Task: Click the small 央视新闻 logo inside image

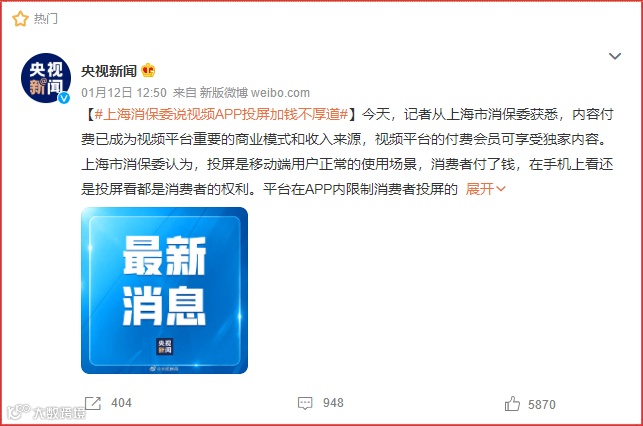Action: click(x=164, y=346)
